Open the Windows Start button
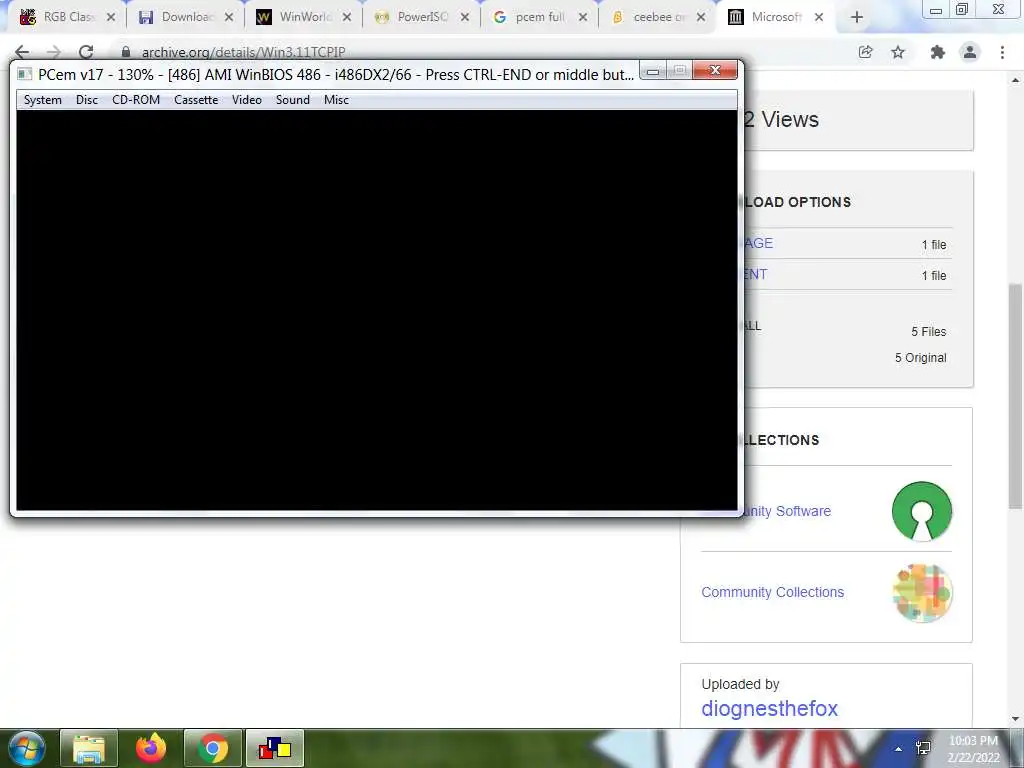Image resolution: width=1024 pixels, height=768 pixels. pos(27,748)
